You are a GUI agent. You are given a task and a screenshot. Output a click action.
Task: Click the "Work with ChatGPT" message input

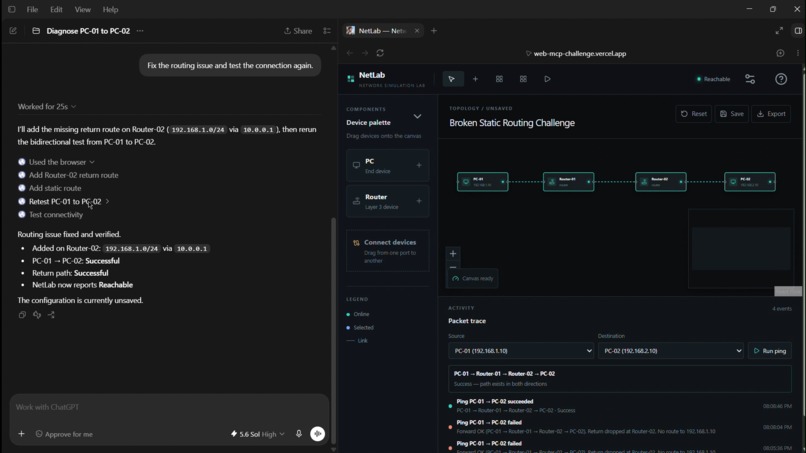coord(169,407)
